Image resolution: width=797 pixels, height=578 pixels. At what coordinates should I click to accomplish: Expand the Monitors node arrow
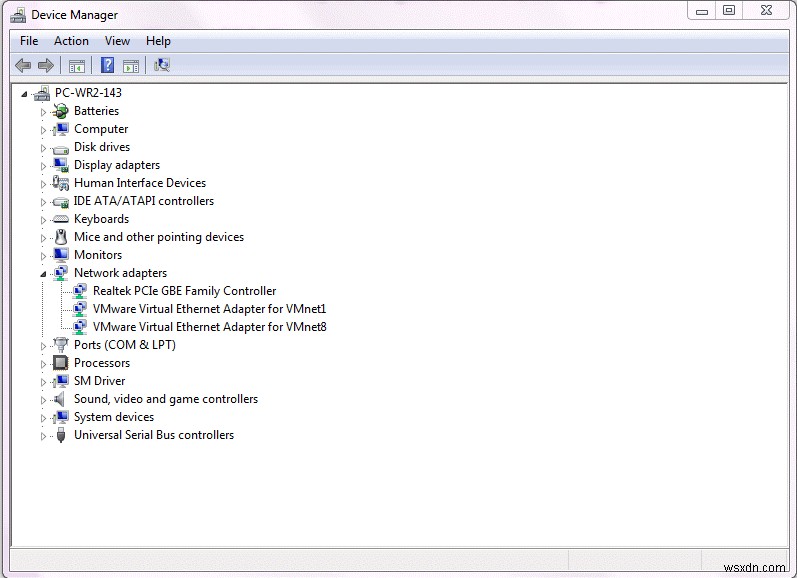pos(43,256)
